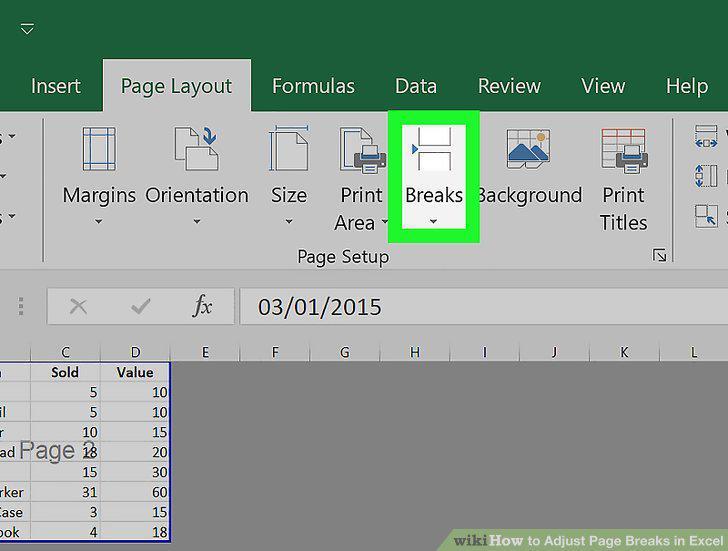
Task: Select column C header
Action: click(x=65, y=352)
